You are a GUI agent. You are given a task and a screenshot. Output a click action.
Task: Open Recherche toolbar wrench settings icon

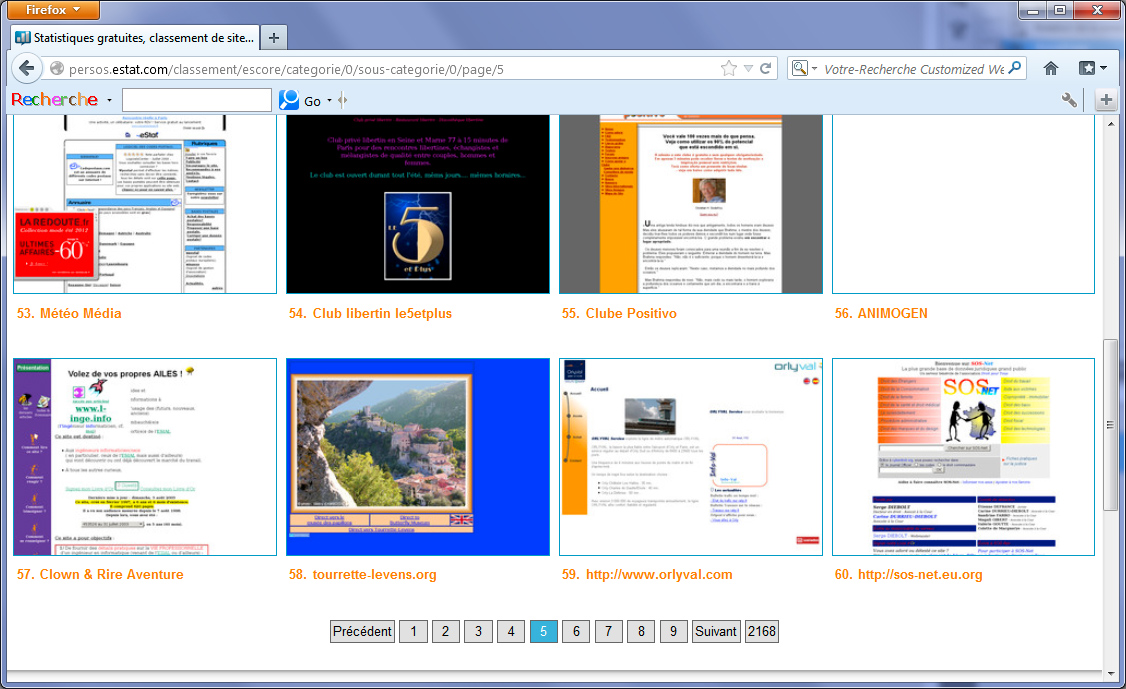[1069, 101]
